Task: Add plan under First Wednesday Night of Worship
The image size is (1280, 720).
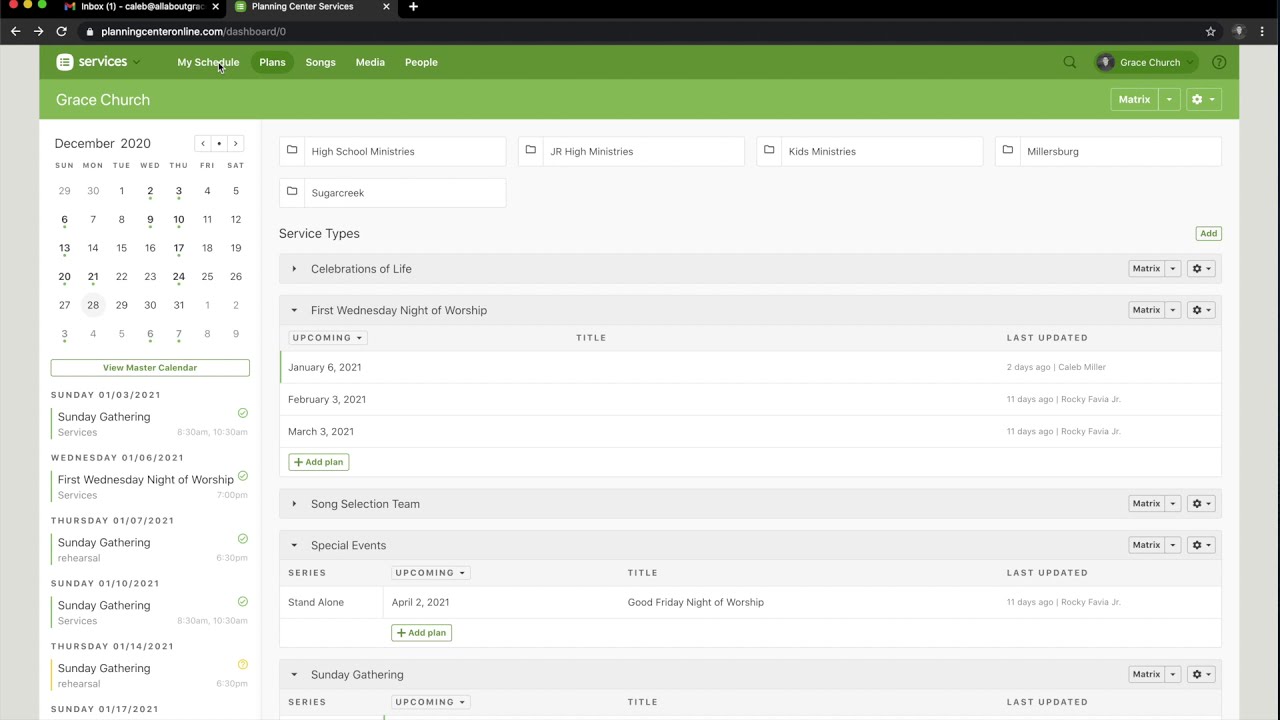Action: click(x=319, y=462)
